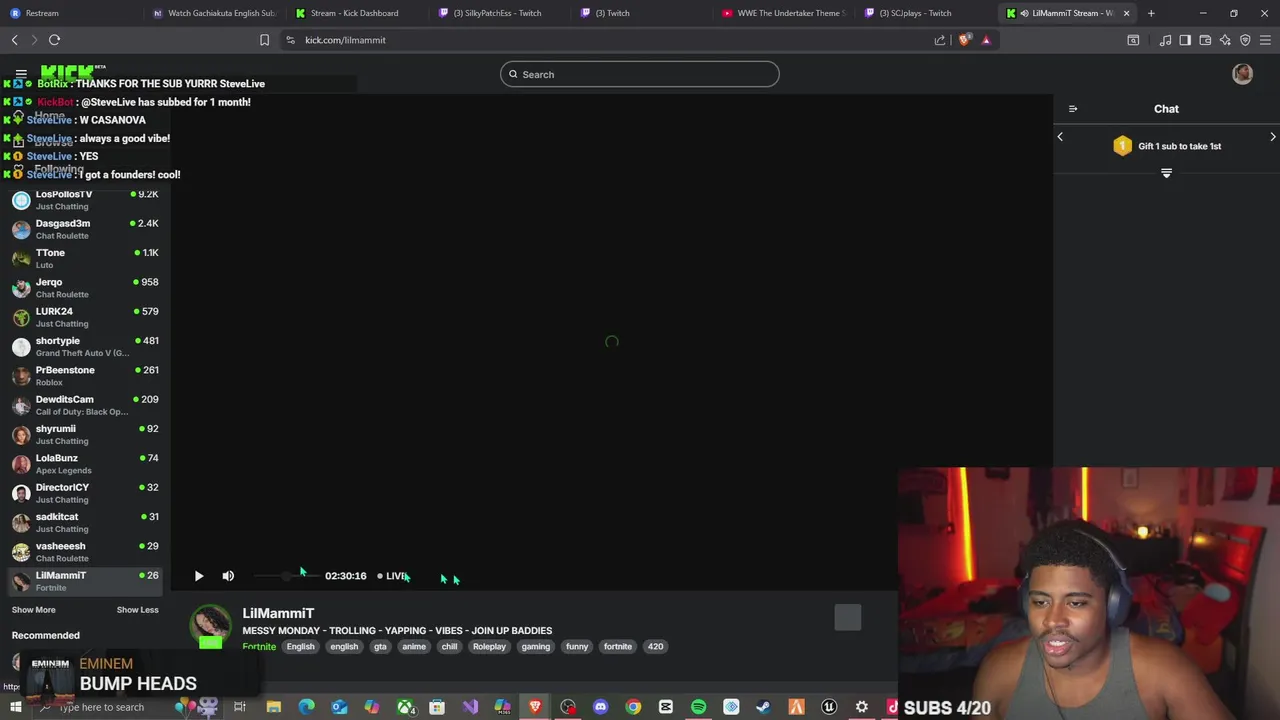Screen dimensions: 1280x720
Task: Click Show Less under followed channels
Action: 137,610
